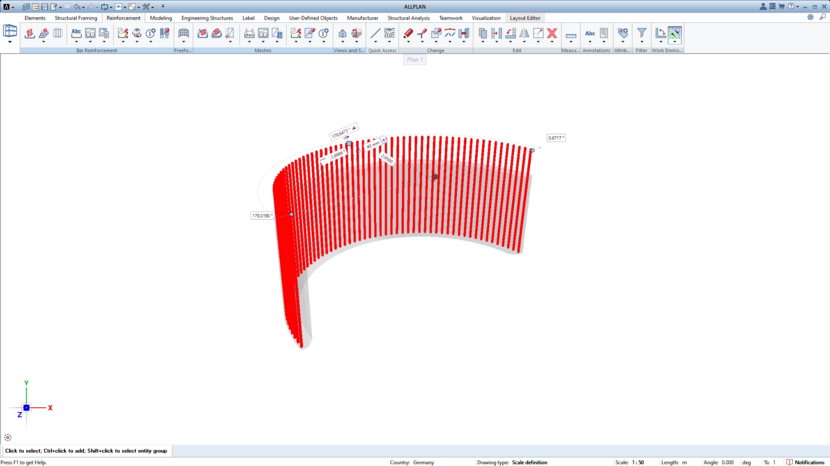Image resolution: width=830 pixels, height=466 pixels.
Task: Expand the Bar Reinforcement group dropdown
Action: 97,50
